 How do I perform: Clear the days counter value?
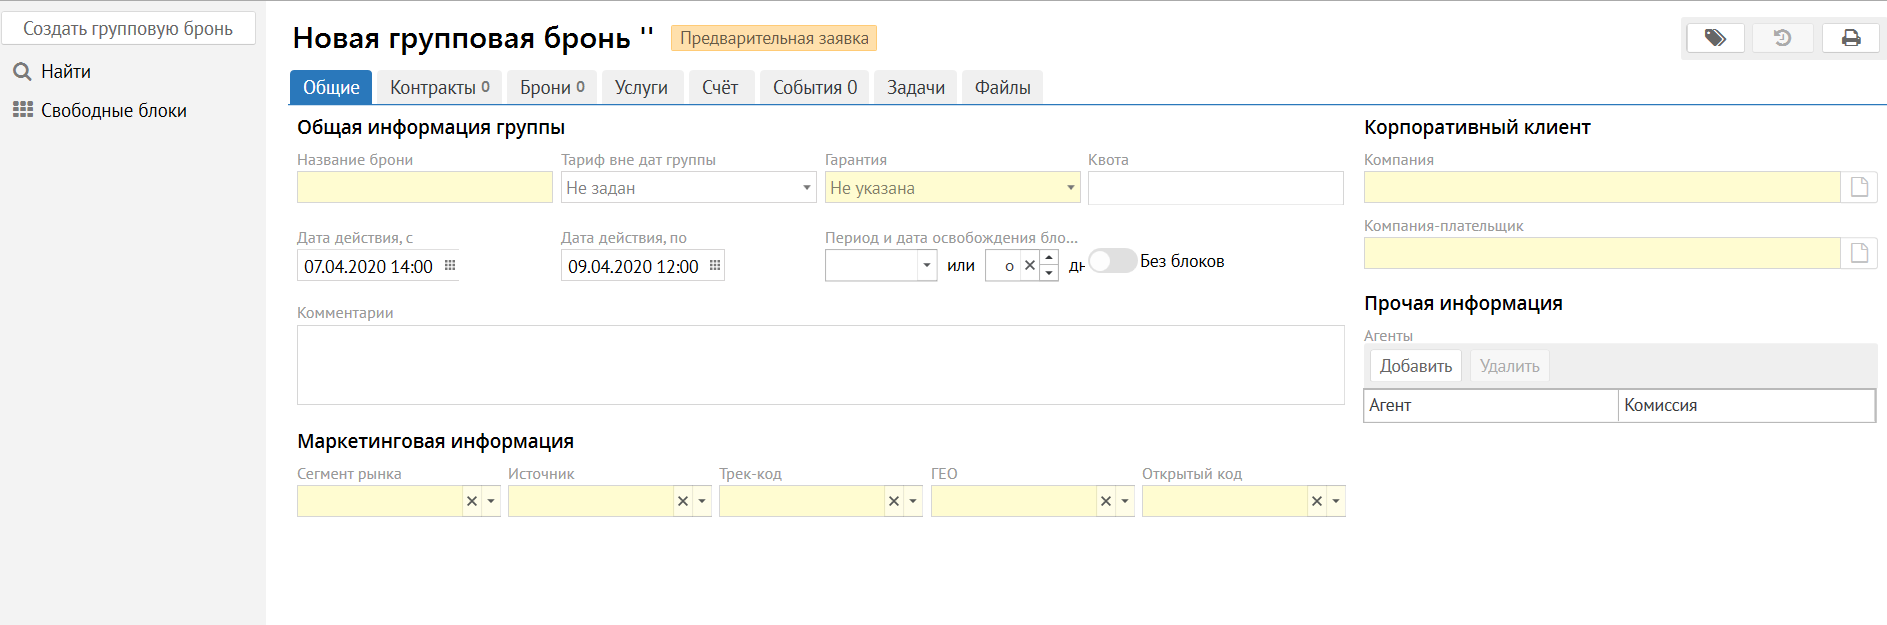1030,266
